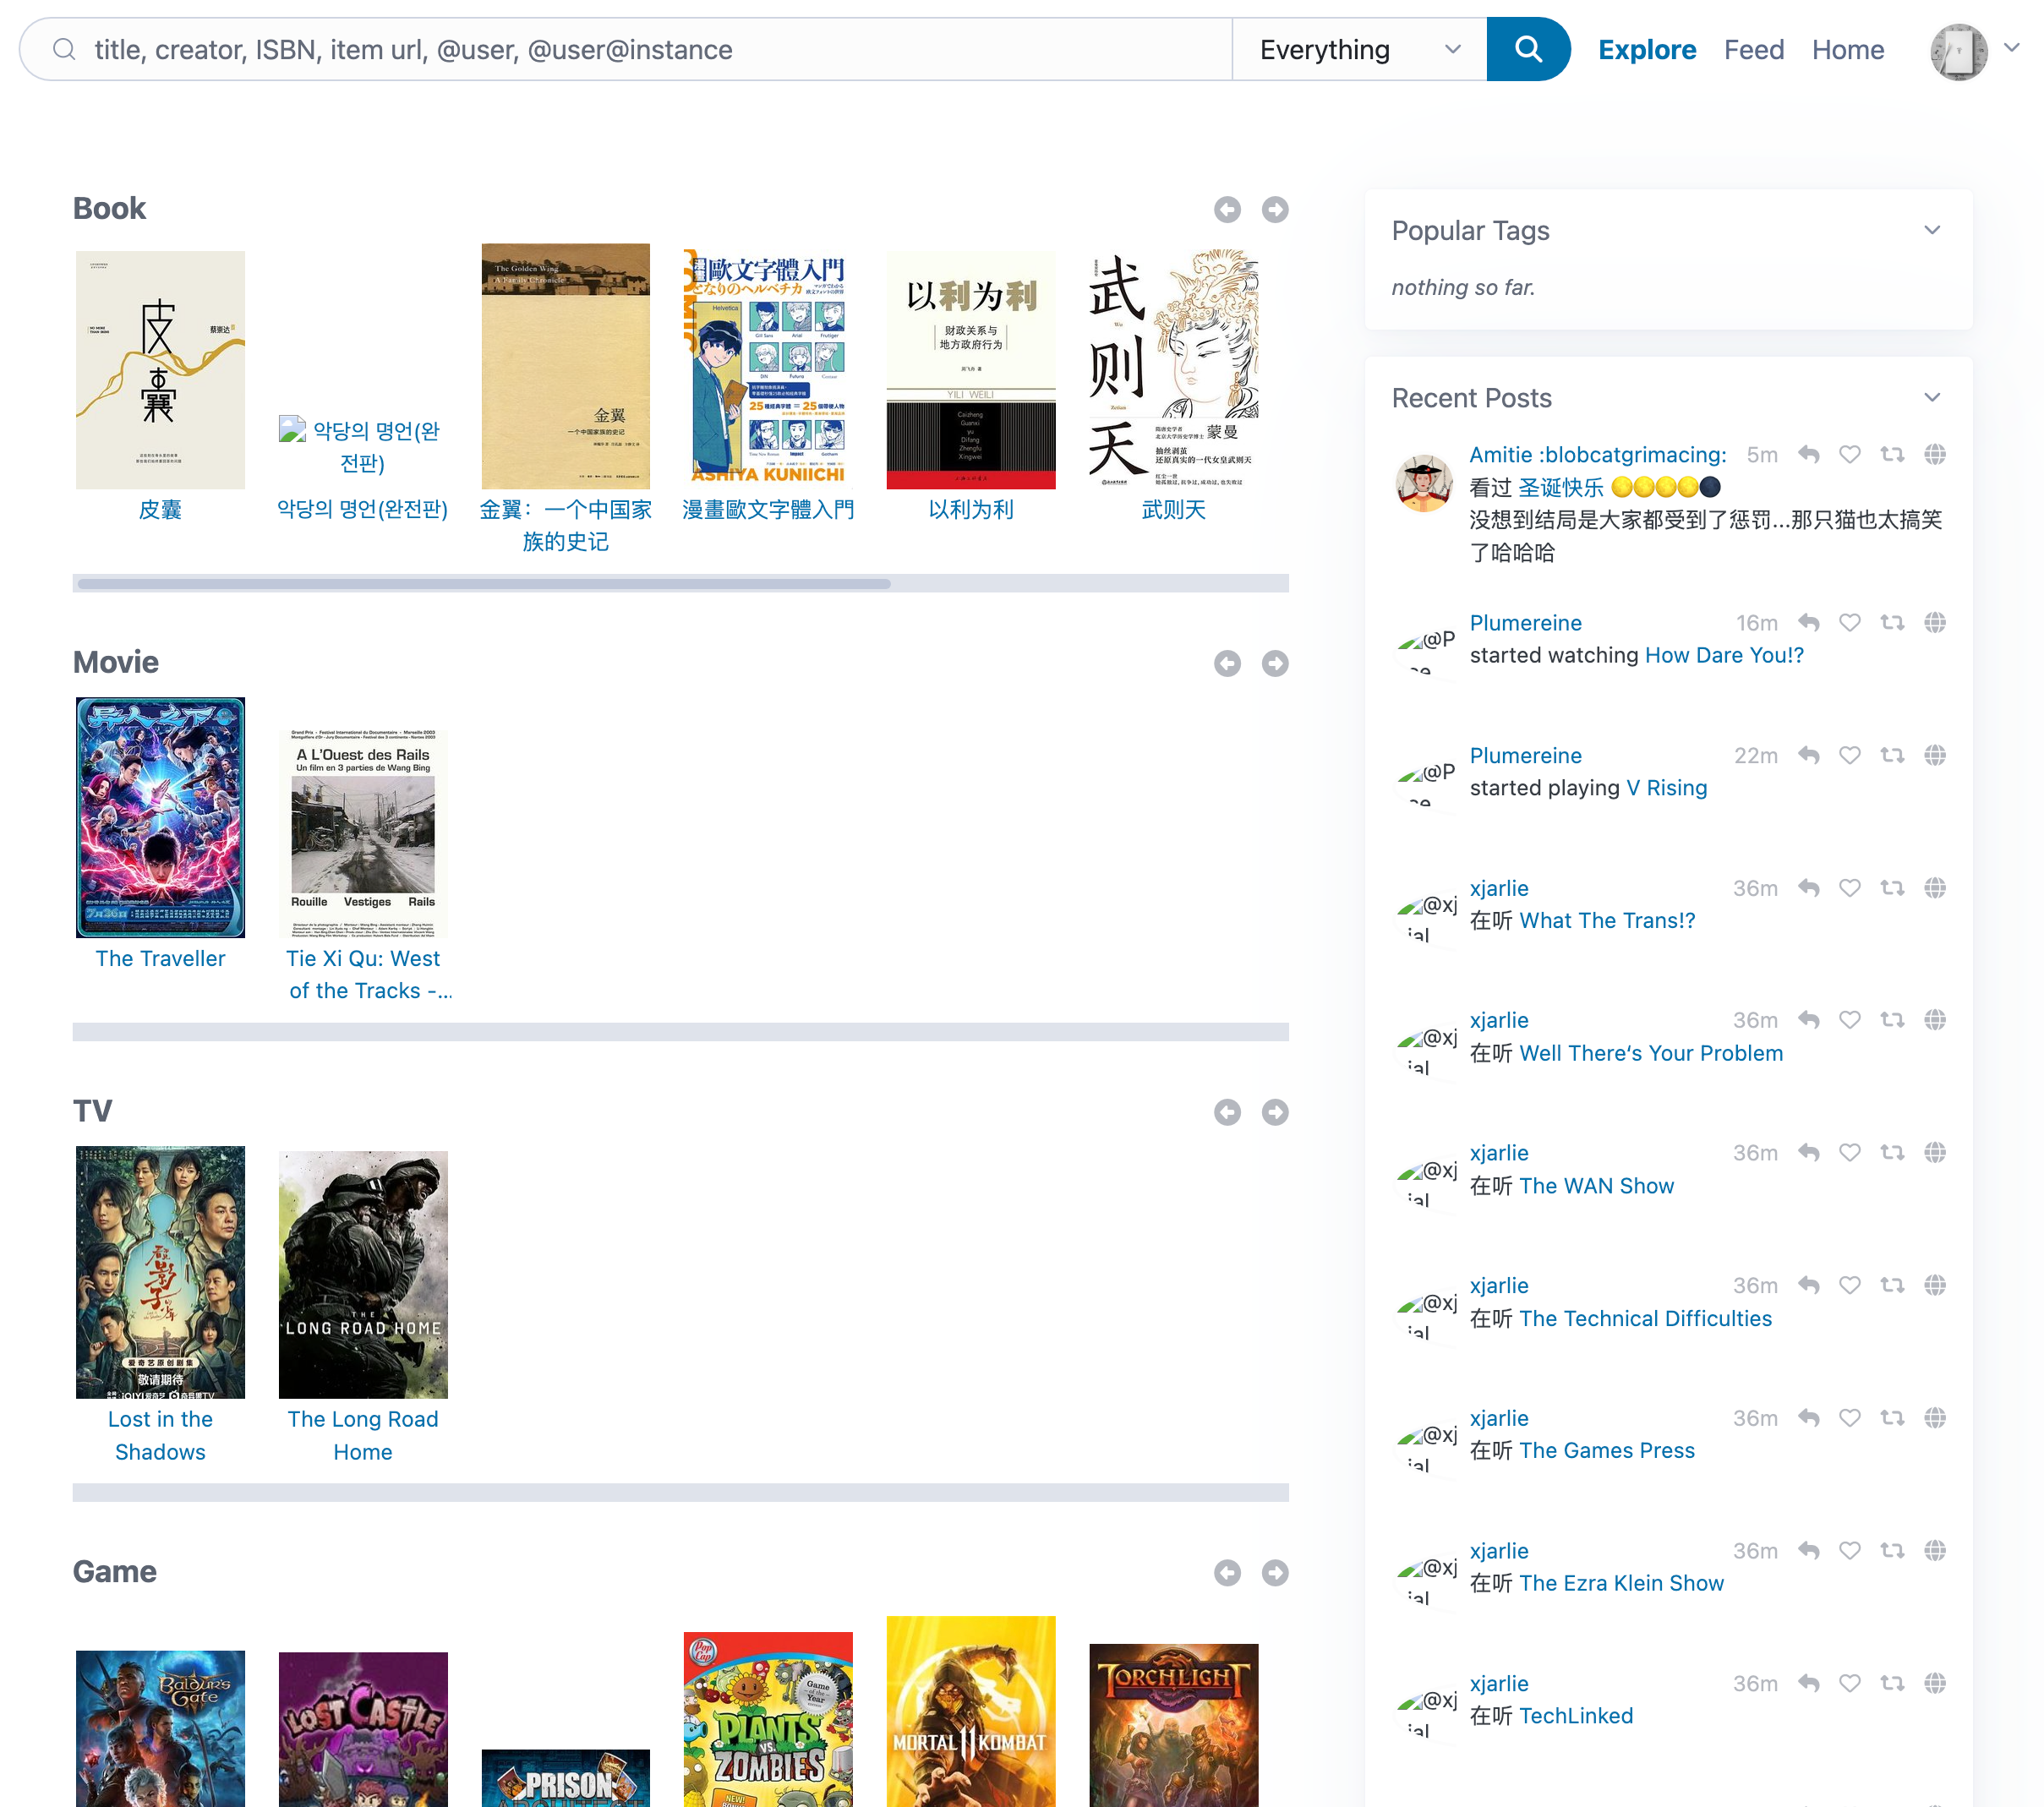Screen dimensions: 2044x1807
Task: Go to the Home page
Action: coord(1847,49)
